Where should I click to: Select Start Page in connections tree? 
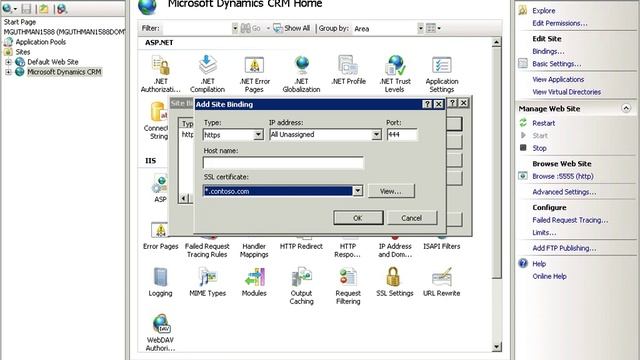tap(20, 22)
